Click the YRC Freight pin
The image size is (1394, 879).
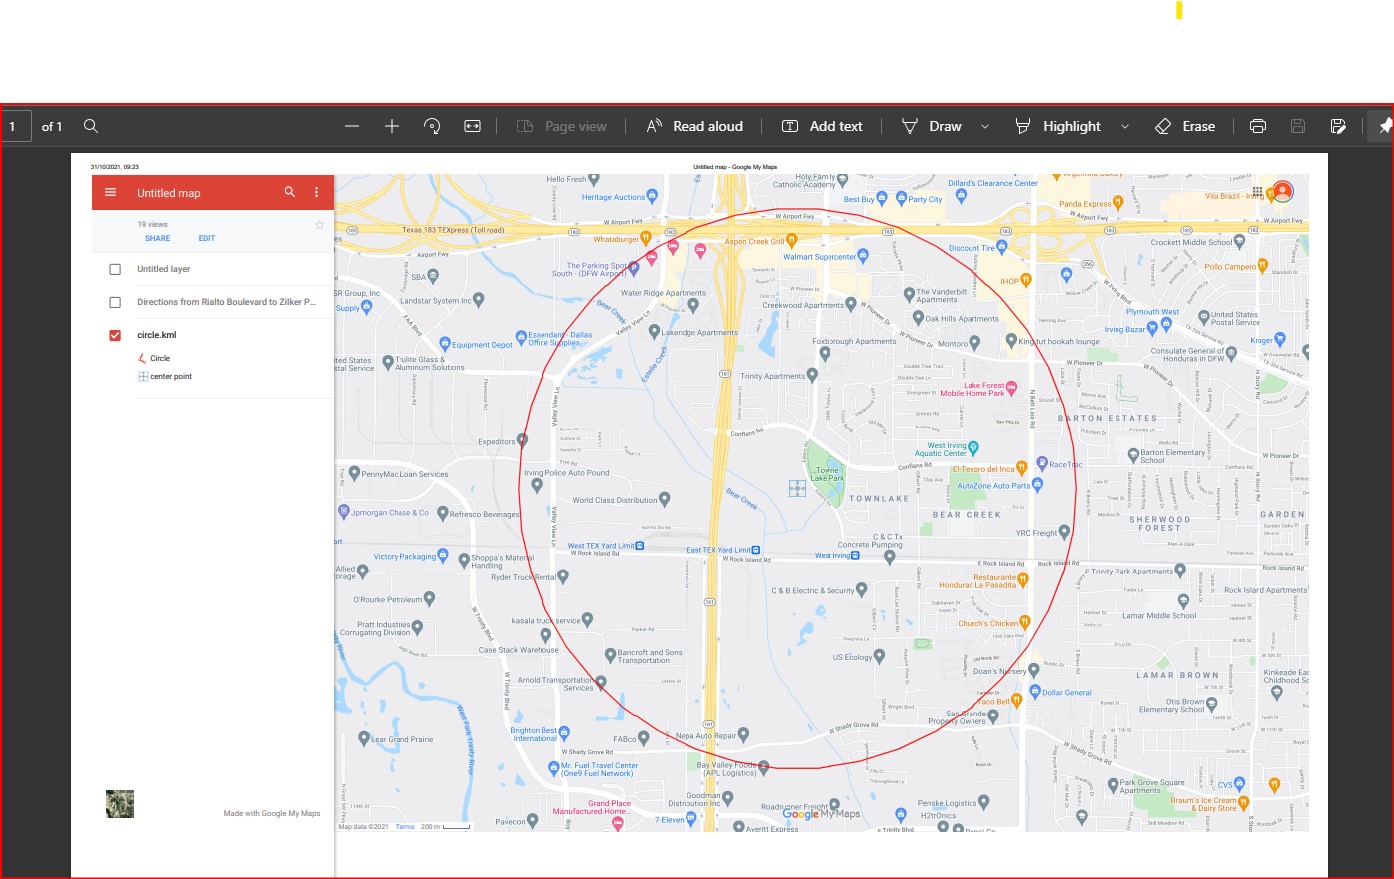(1064, 531)
